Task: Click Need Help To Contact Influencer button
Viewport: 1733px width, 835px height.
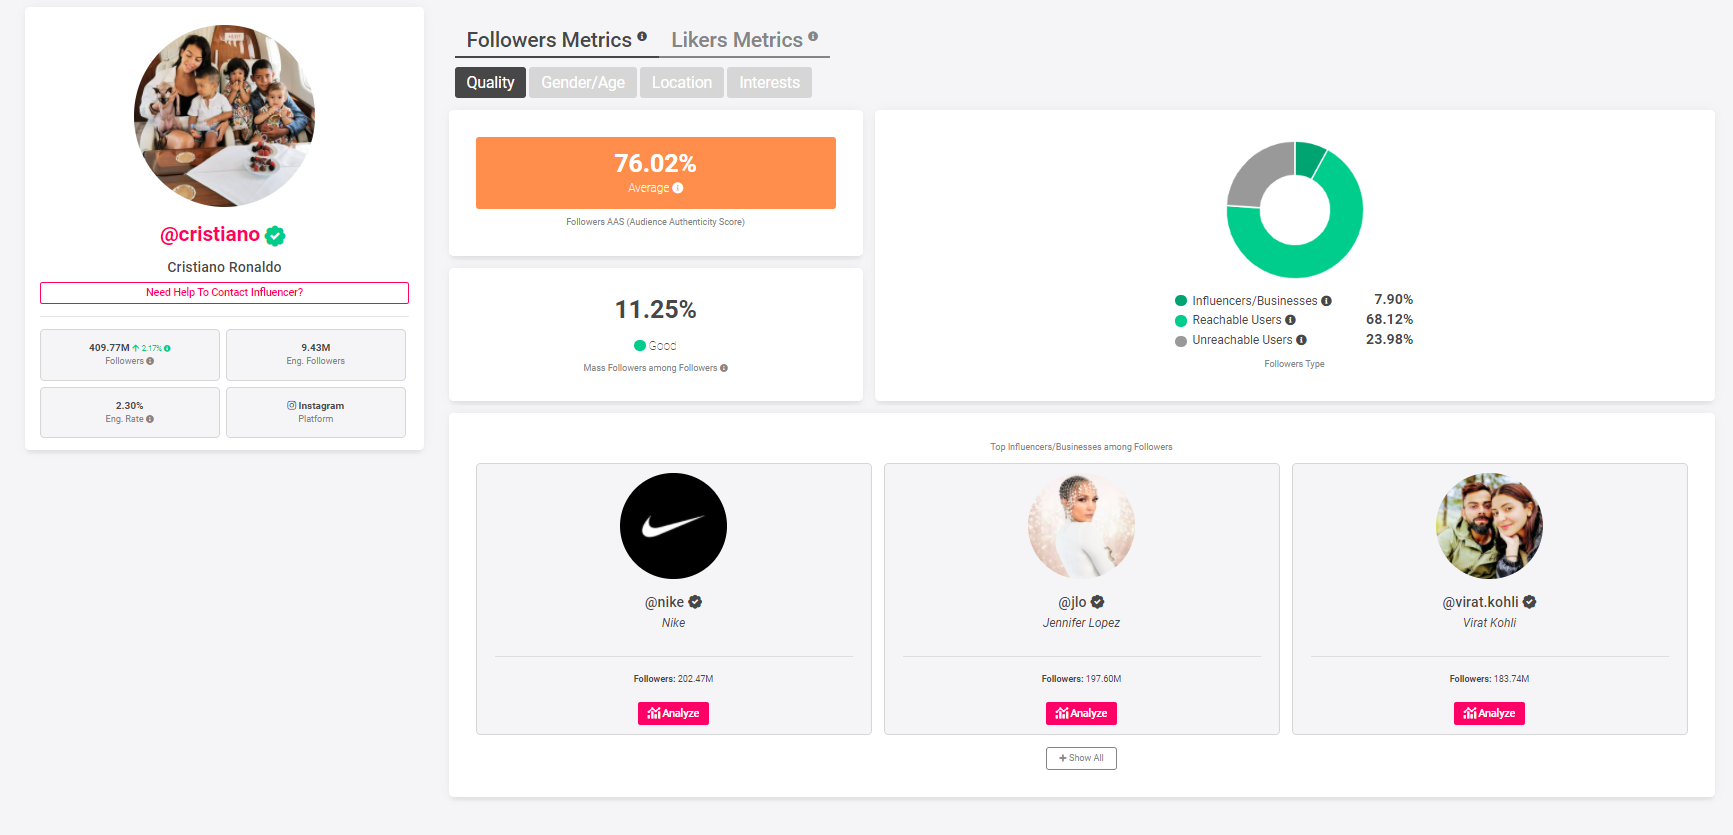Action: tap(224, 292)
